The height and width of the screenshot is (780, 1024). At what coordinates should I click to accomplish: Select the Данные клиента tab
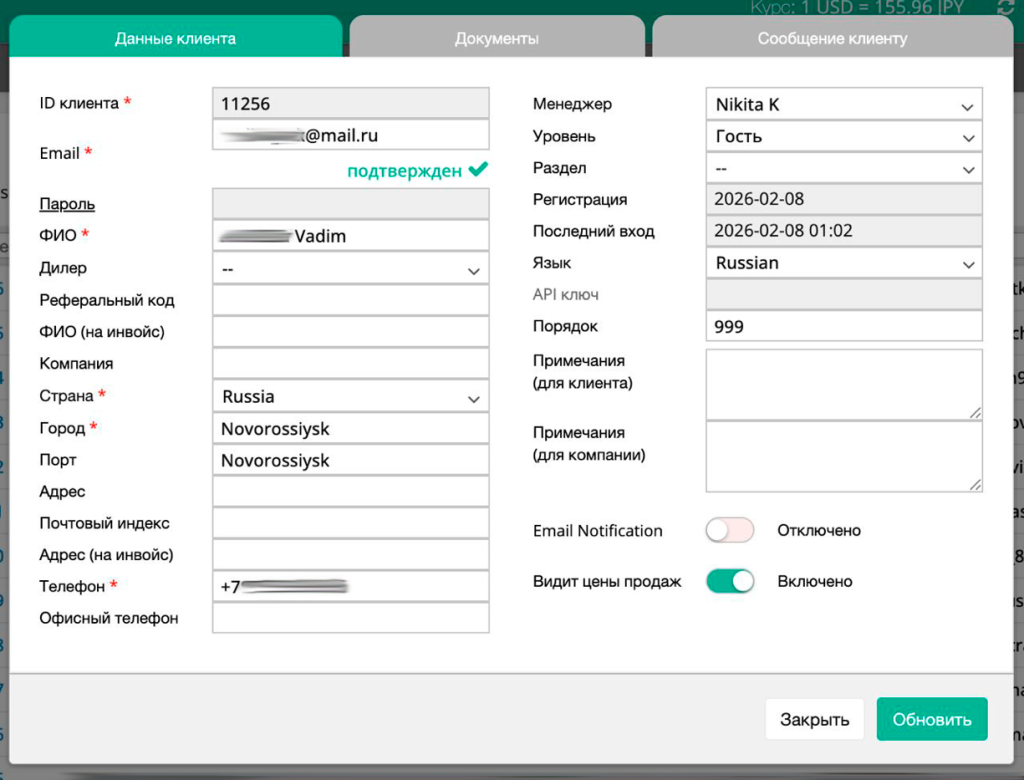(175, 39)
